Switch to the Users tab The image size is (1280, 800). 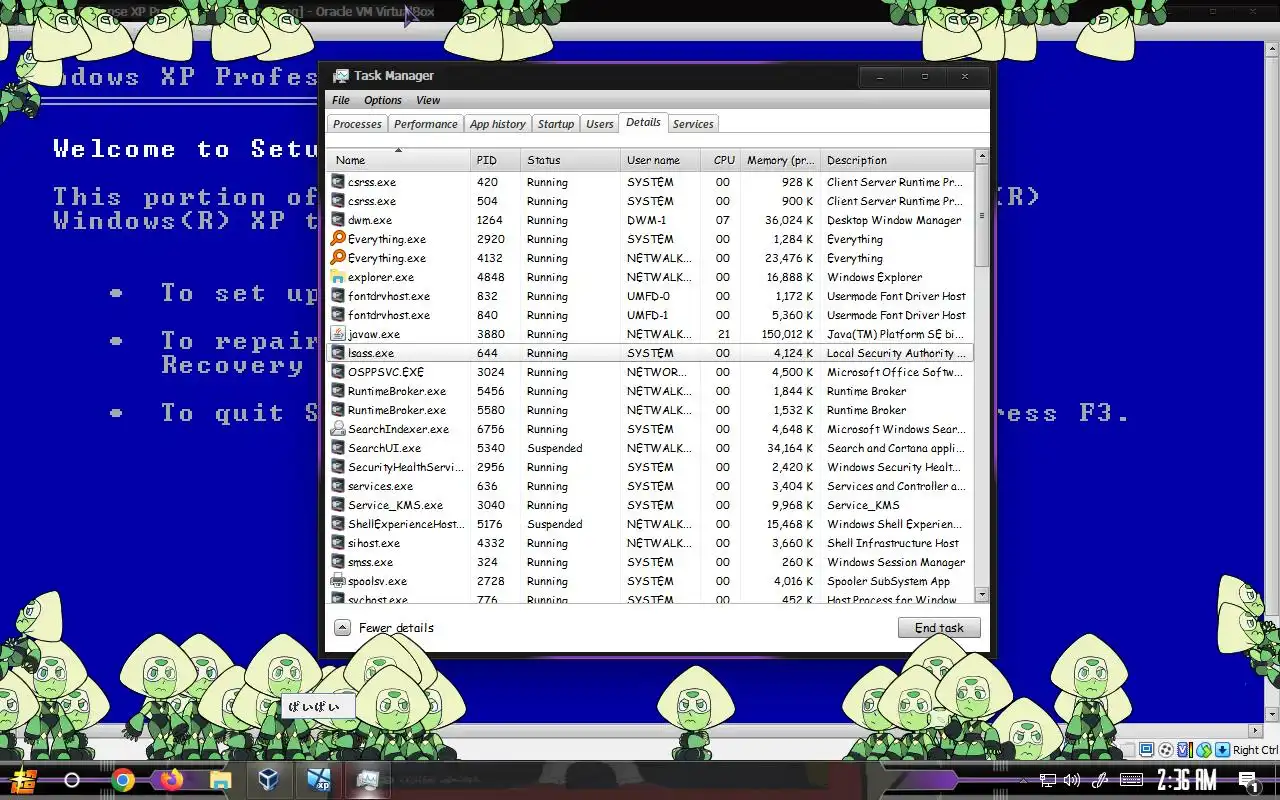(x=599, y=124)
